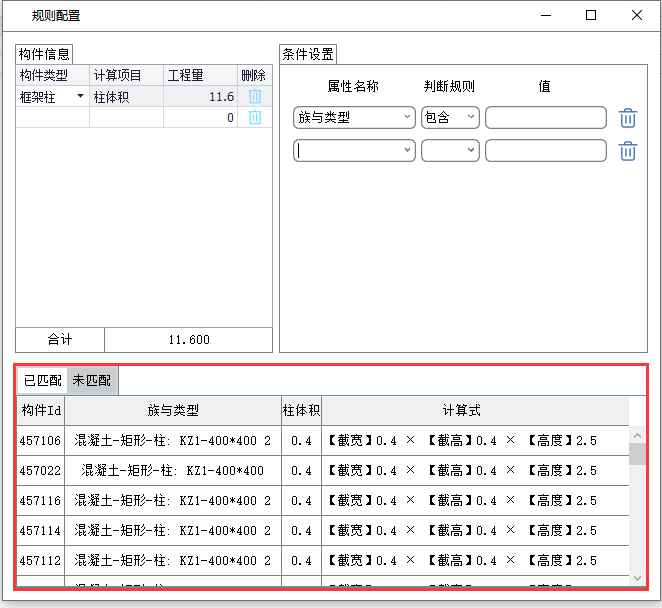The image size is (662, 608).
Task: Open the empty second rule dropdown
Action: (471, 150)
